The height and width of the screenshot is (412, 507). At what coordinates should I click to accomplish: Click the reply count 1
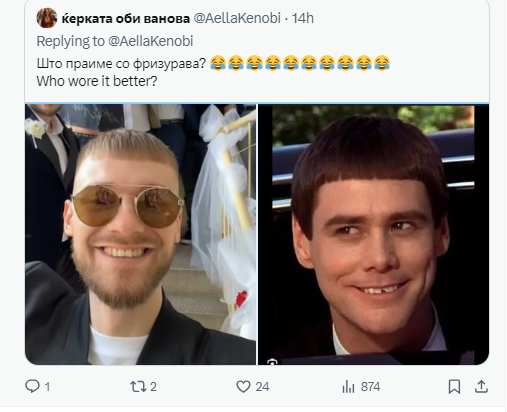pos(47,387)
